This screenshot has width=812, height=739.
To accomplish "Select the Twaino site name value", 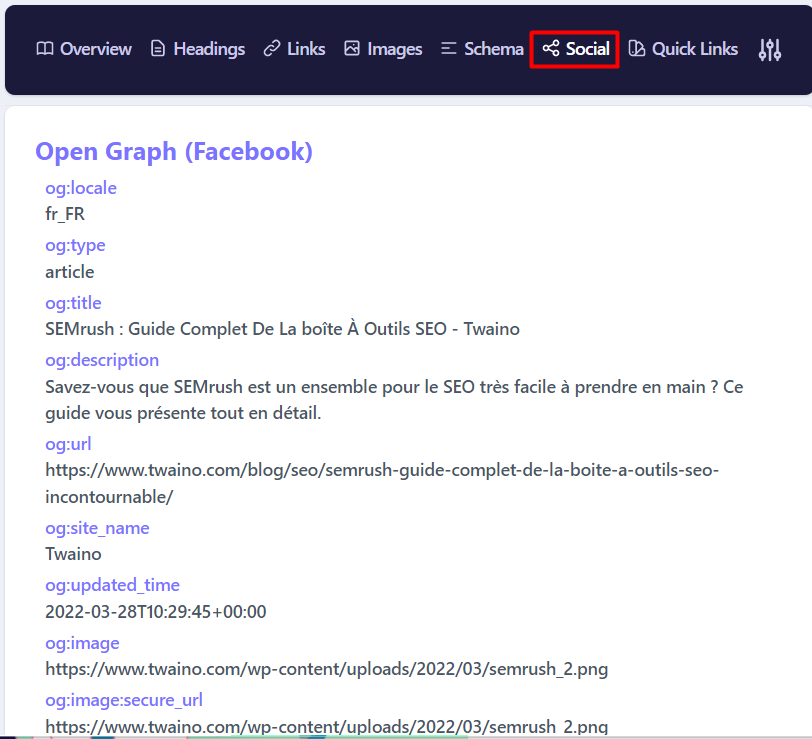I will pyautogui.click(x=74, y=554).
